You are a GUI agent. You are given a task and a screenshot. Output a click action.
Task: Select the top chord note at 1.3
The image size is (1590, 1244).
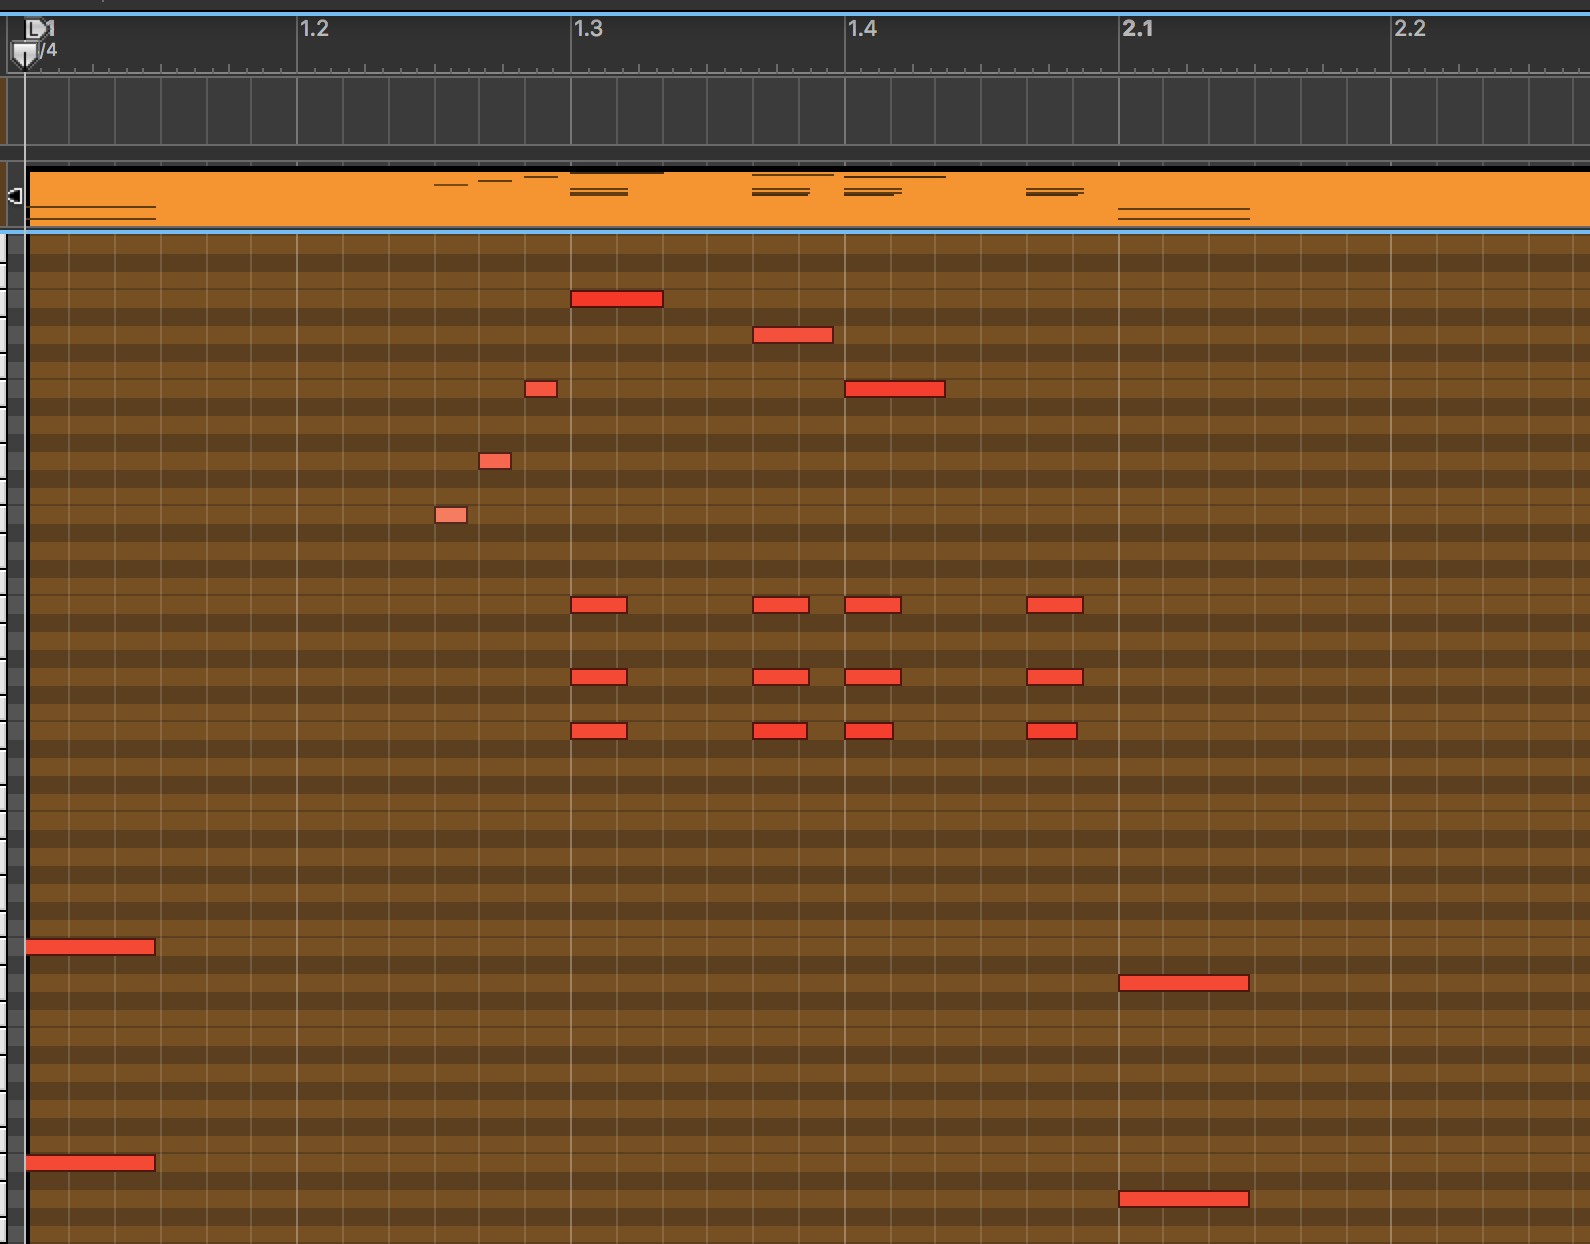pos(599,605)
